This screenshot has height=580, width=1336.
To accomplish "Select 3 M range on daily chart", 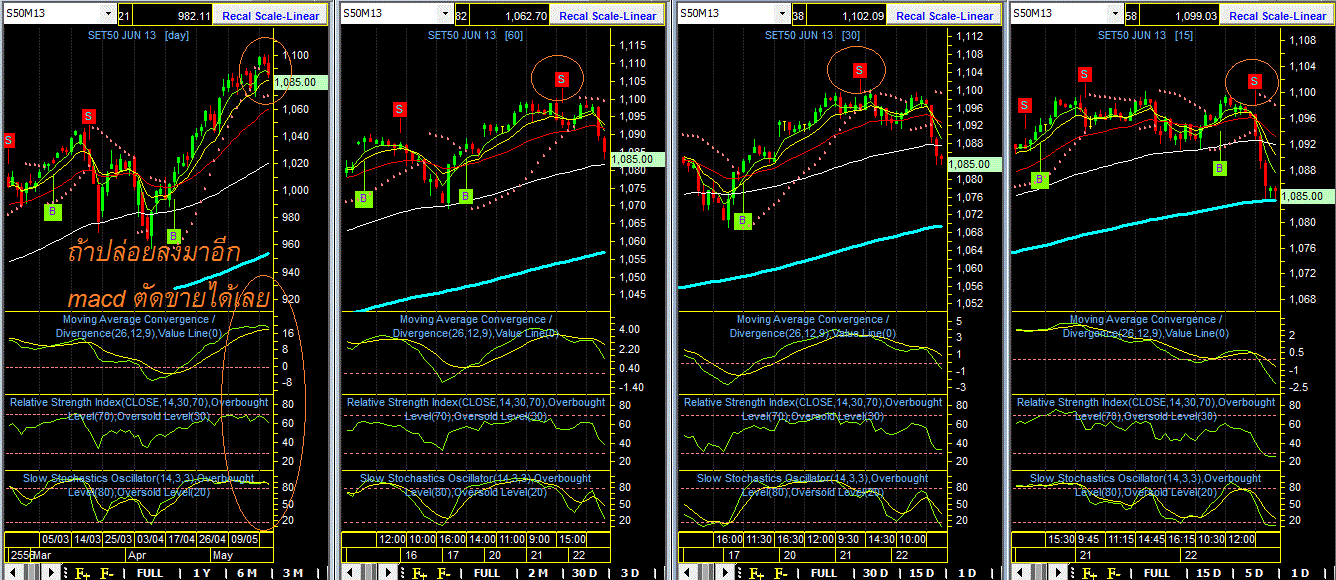I will pyautogui.click(x=293, y=573).
